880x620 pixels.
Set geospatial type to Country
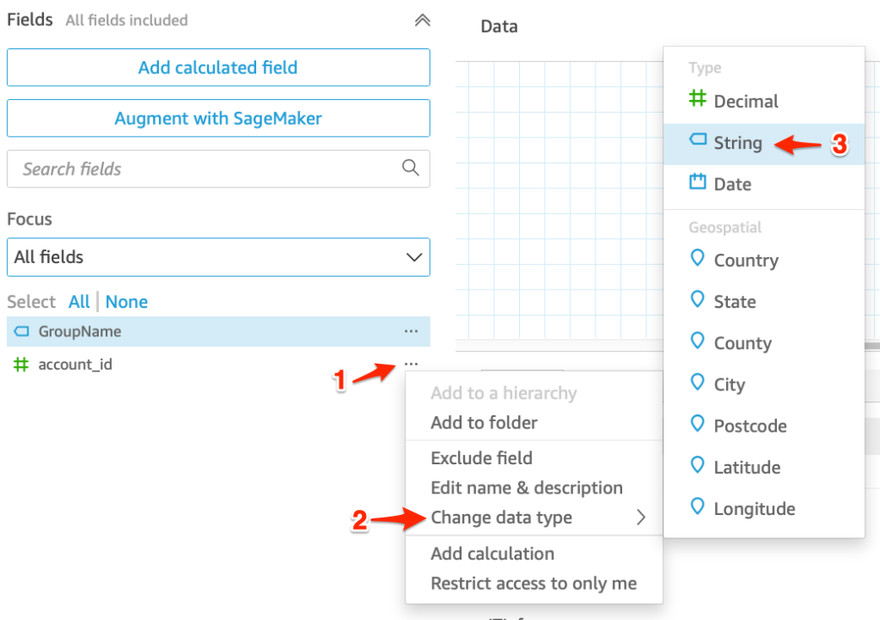coord(745,260)
